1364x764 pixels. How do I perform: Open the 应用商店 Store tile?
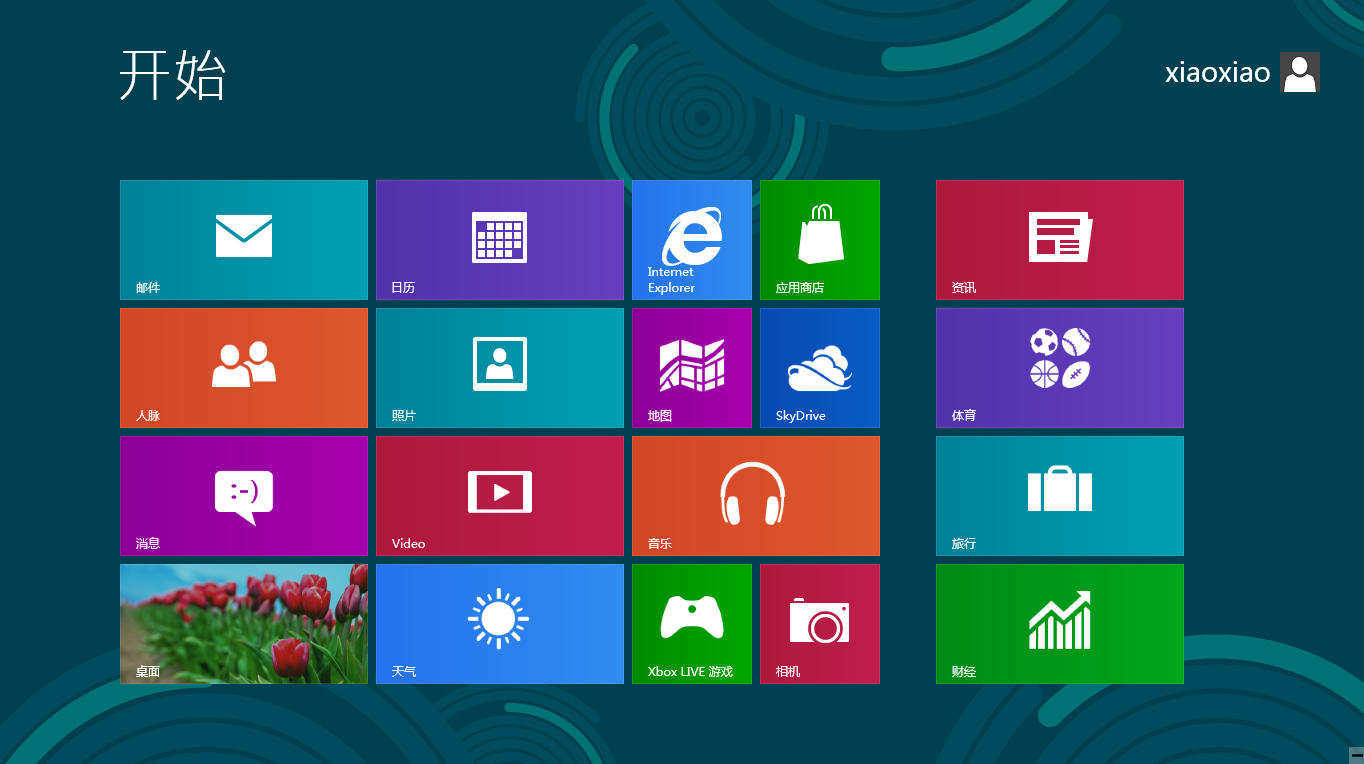coord(820,240)
